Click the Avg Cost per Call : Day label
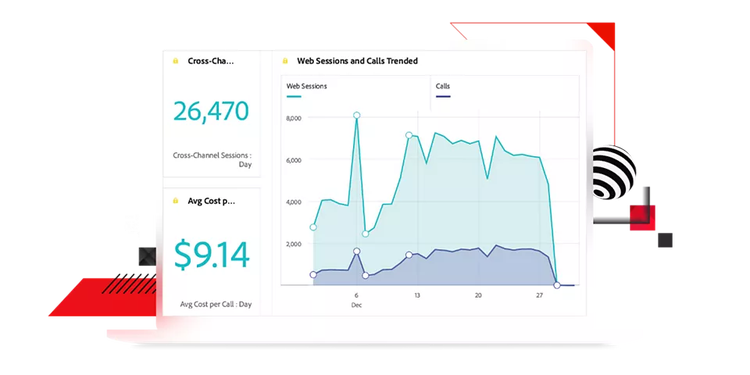This screenshot has width=750, height=375. click(x=216, y=304)
